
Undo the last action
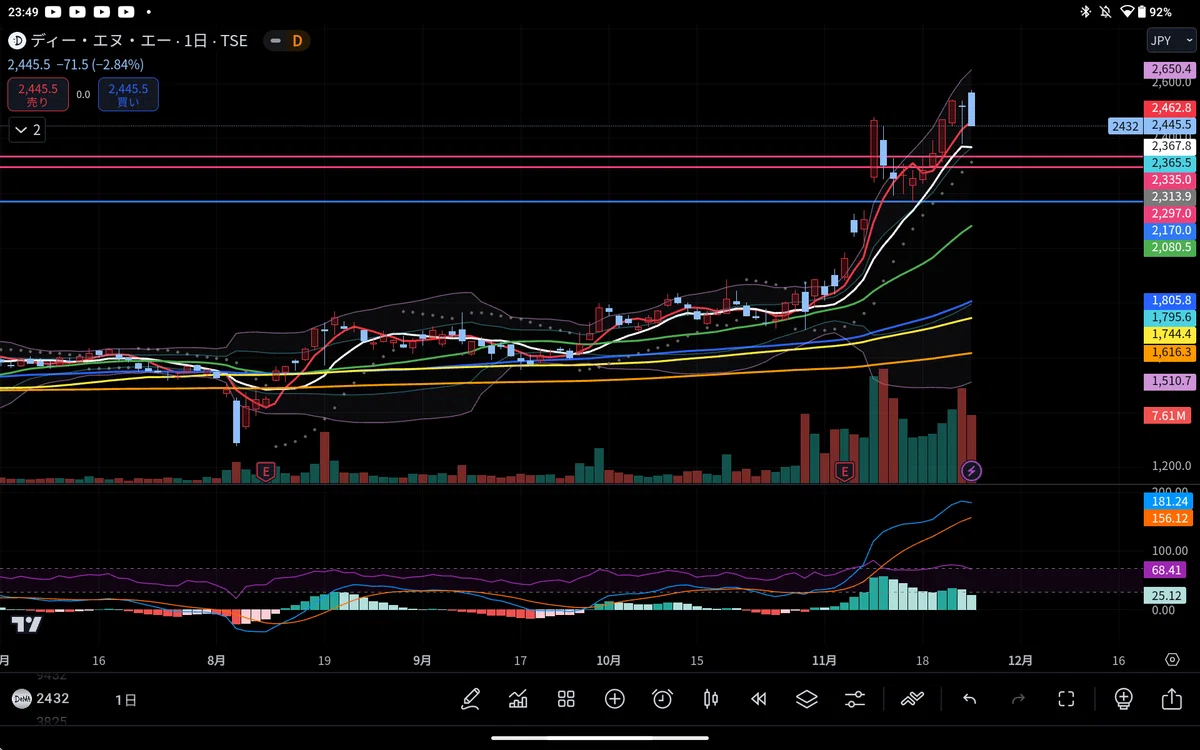coord(969,699)
